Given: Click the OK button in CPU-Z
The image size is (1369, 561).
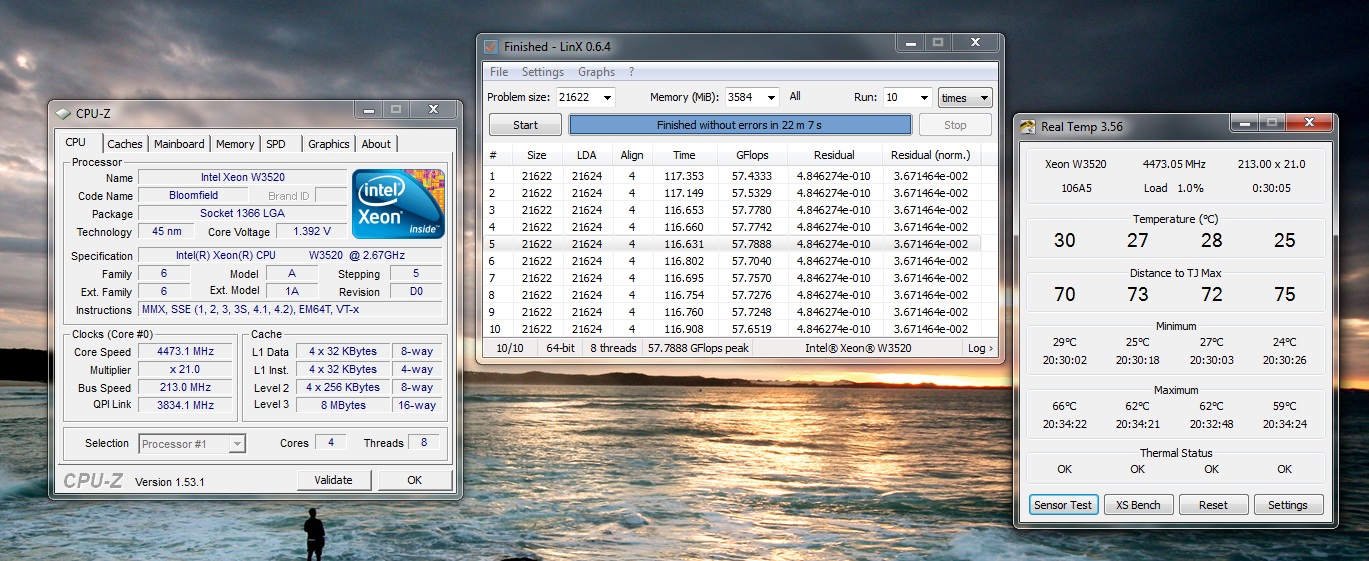Looking at the screenshot, I should pyautogui.click(x=414, y=480).
